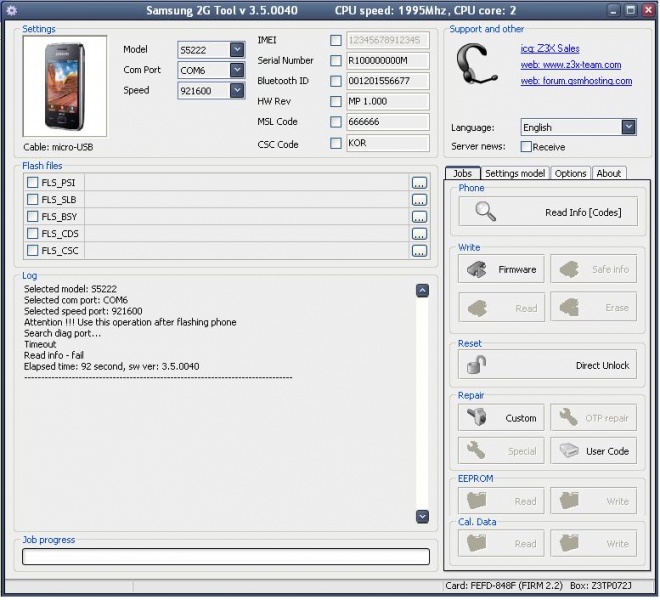Browse for the FLS_PSI flash file
This screenshot has height=600, width=660.
point(419,183)
